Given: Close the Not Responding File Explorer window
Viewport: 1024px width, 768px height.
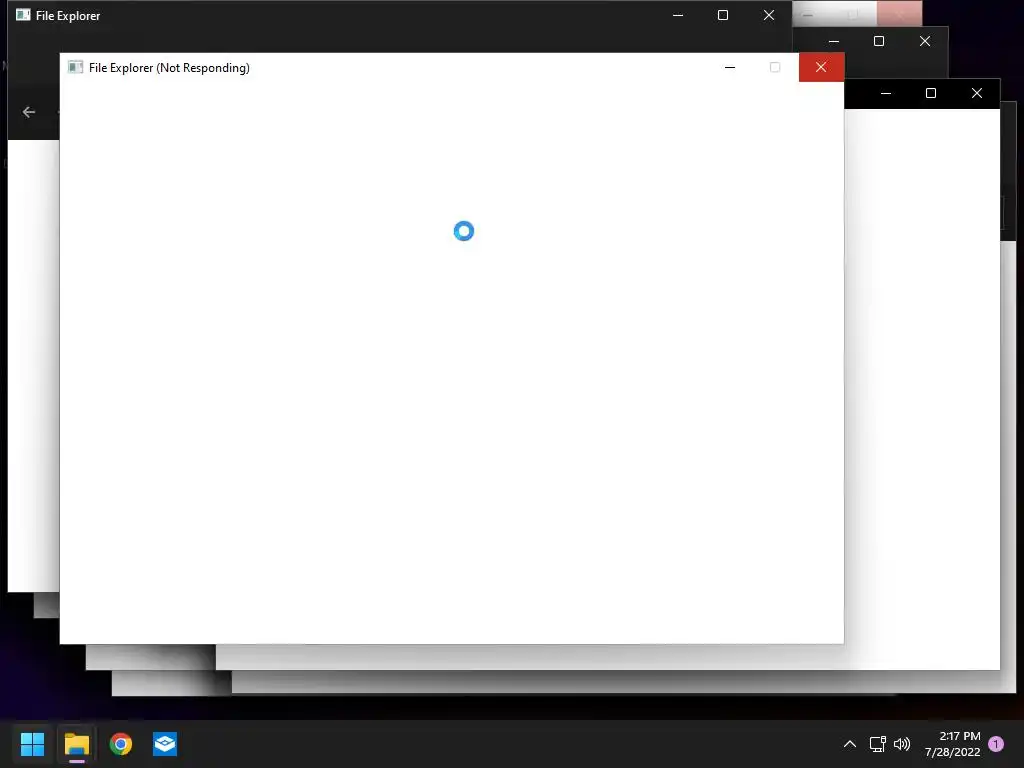Looking at the screenshot, I should click(821, 67).
